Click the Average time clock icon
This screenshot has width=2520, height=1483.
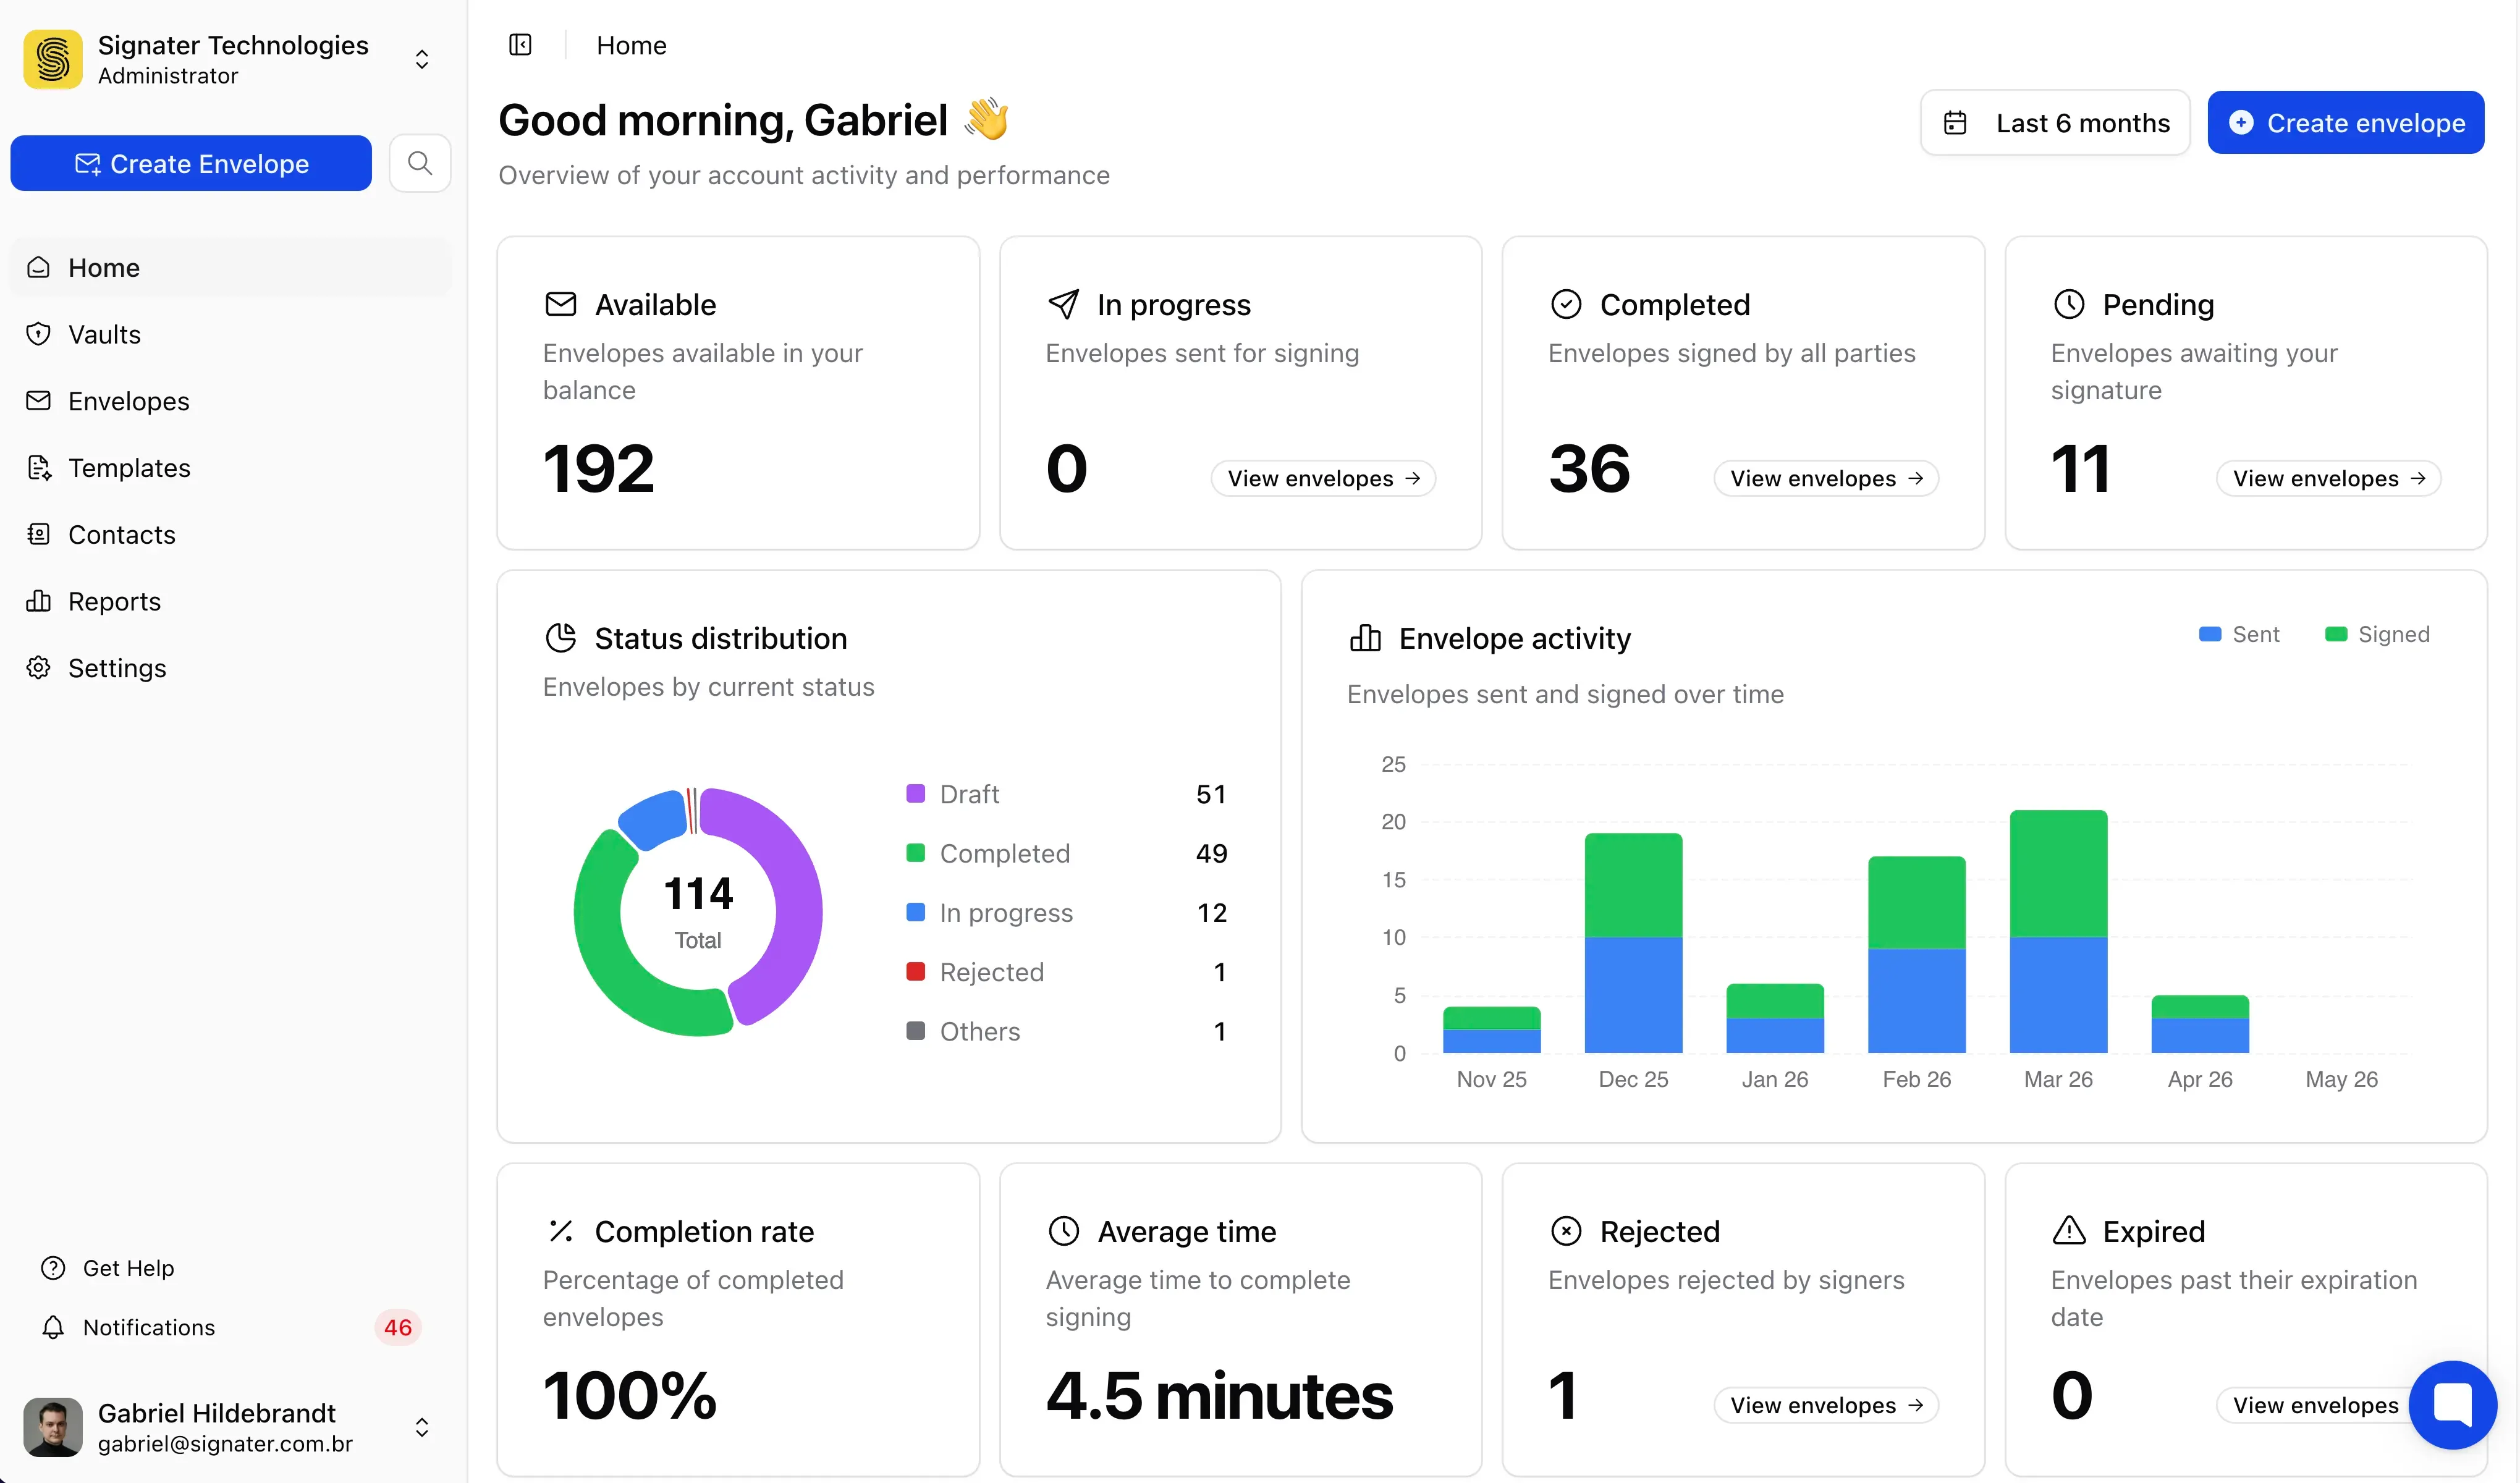point(1063,1231)
